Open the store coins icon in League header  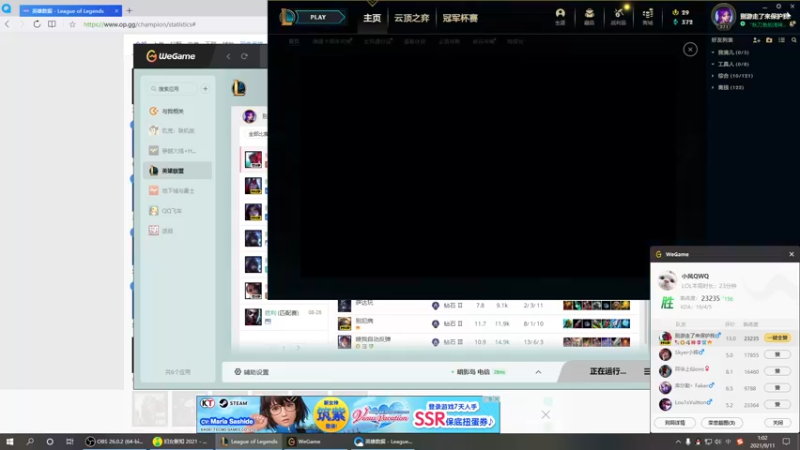pyautogui.click(x=647, y=16)
